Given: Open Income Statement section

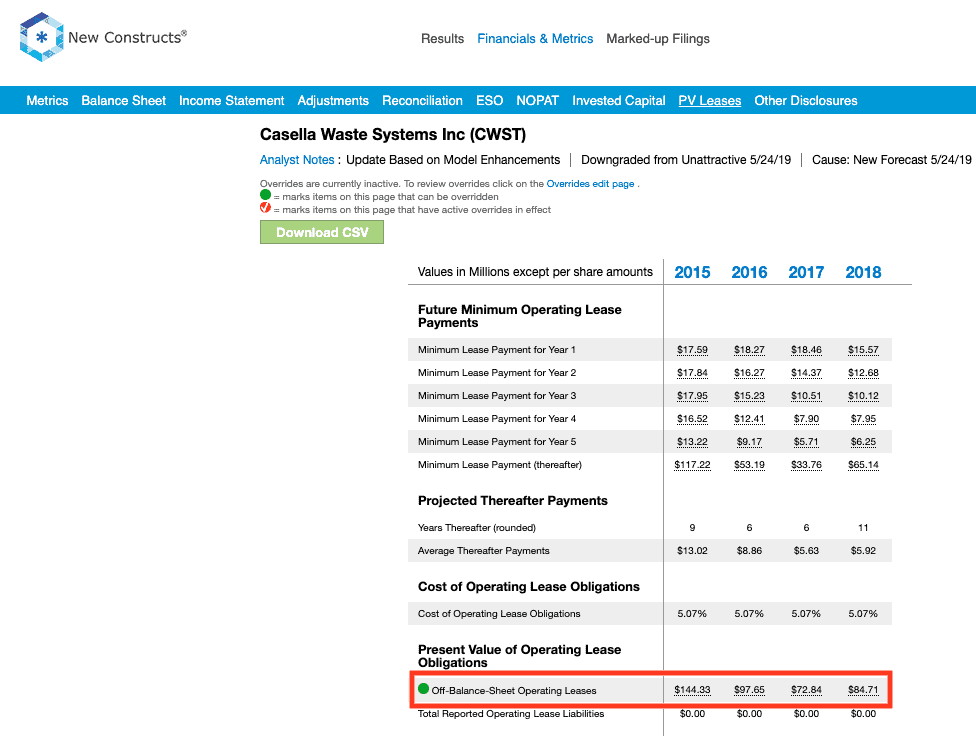Looking at the screenshot, I should pos(231,100).
